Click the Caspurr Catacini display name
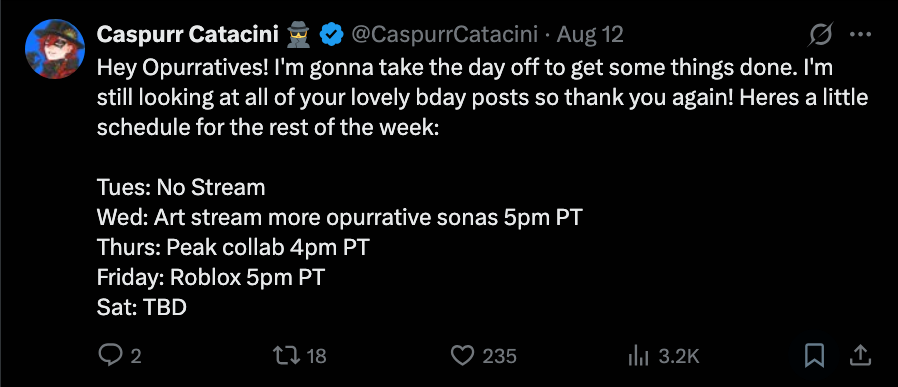 pyautogui.click(x=187, y=35)
